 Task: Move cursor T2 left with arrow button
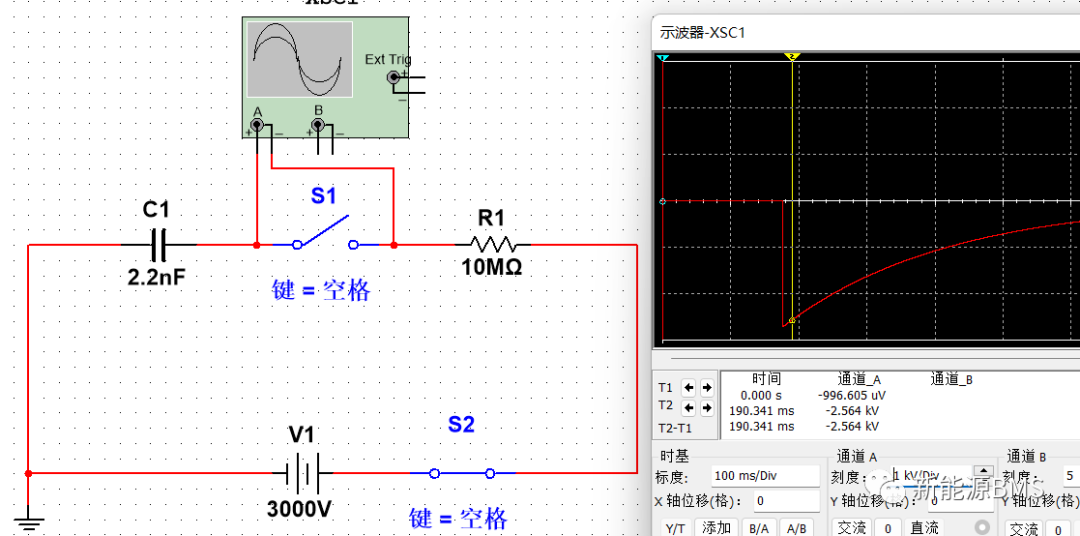pos(688,408)
